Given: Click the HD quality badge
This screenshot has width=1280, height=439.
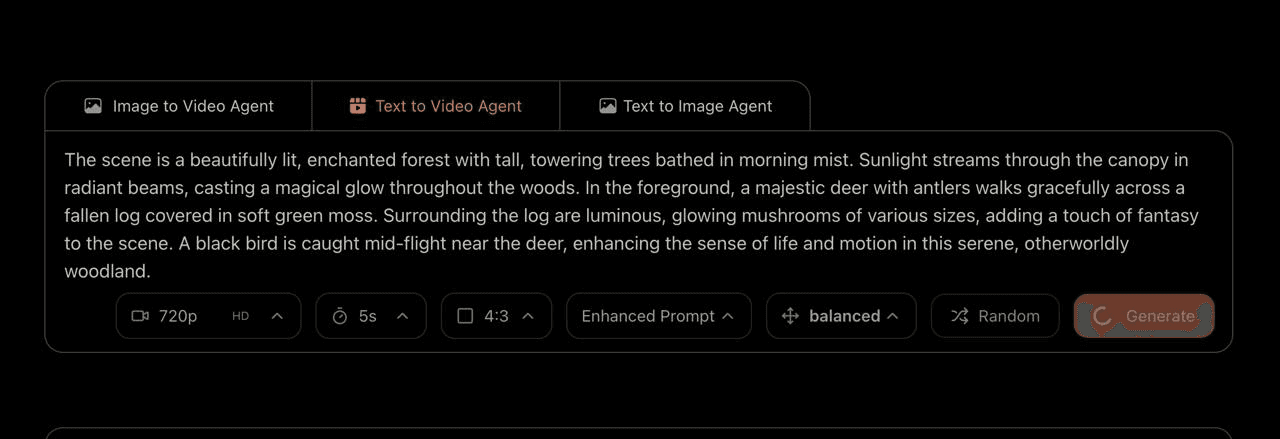Looking at the screenshot, I should (x=240, y=316).
